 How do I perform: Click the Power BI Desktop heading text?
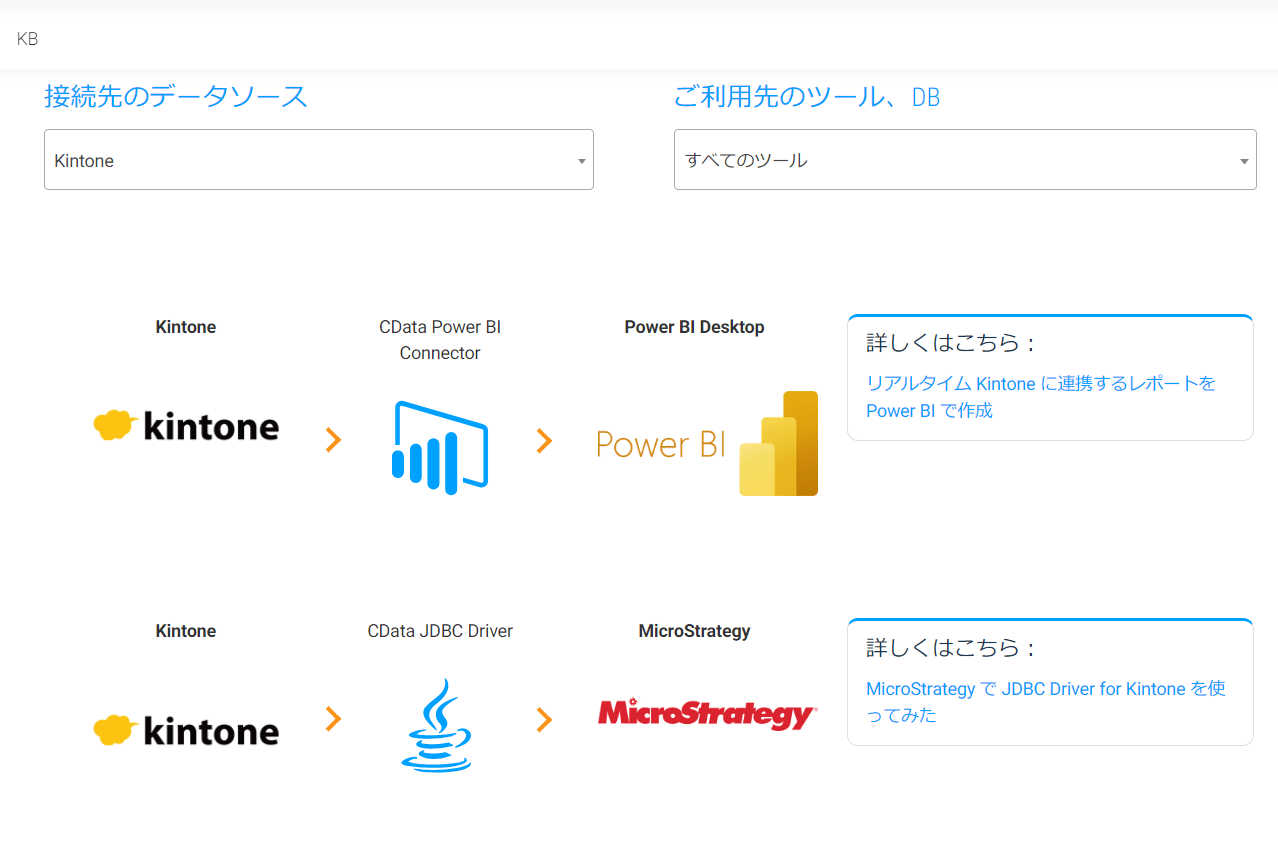[694, 327]
